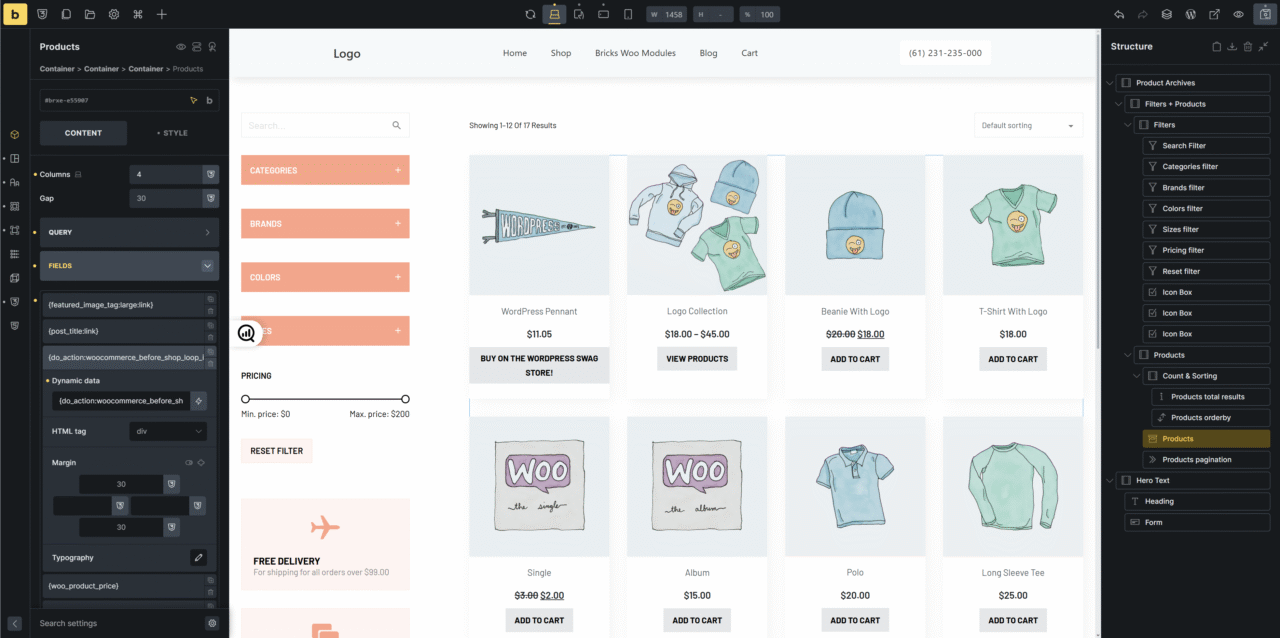This screenshot has height=638, width=1280.
Task: Select the mobile portrait breakpoint icon
Action: (x=628, y=15)
